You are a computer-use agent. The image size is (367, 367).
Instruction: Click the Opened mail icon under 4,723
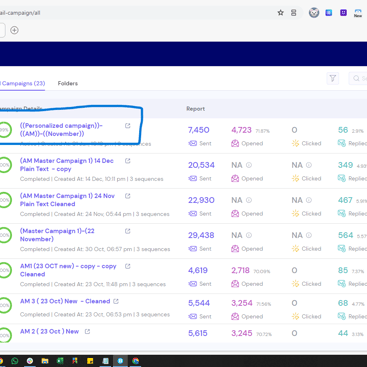(235, 143)
